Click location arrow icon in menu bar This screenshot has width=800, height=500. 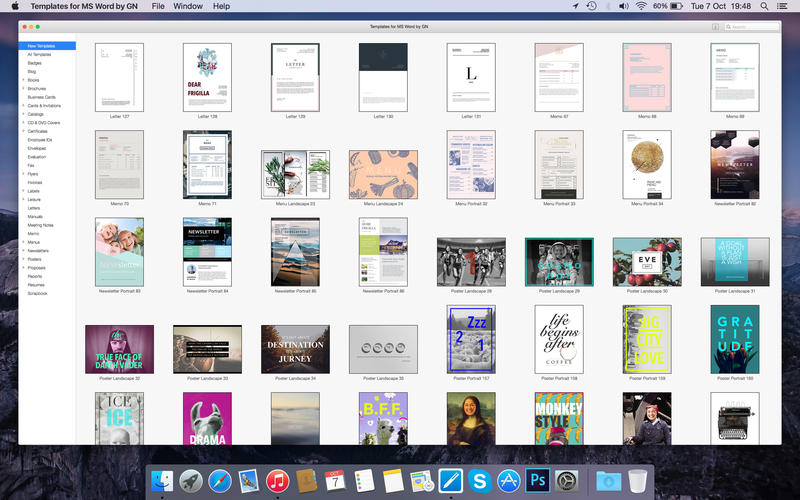click(x=576, y=6)
